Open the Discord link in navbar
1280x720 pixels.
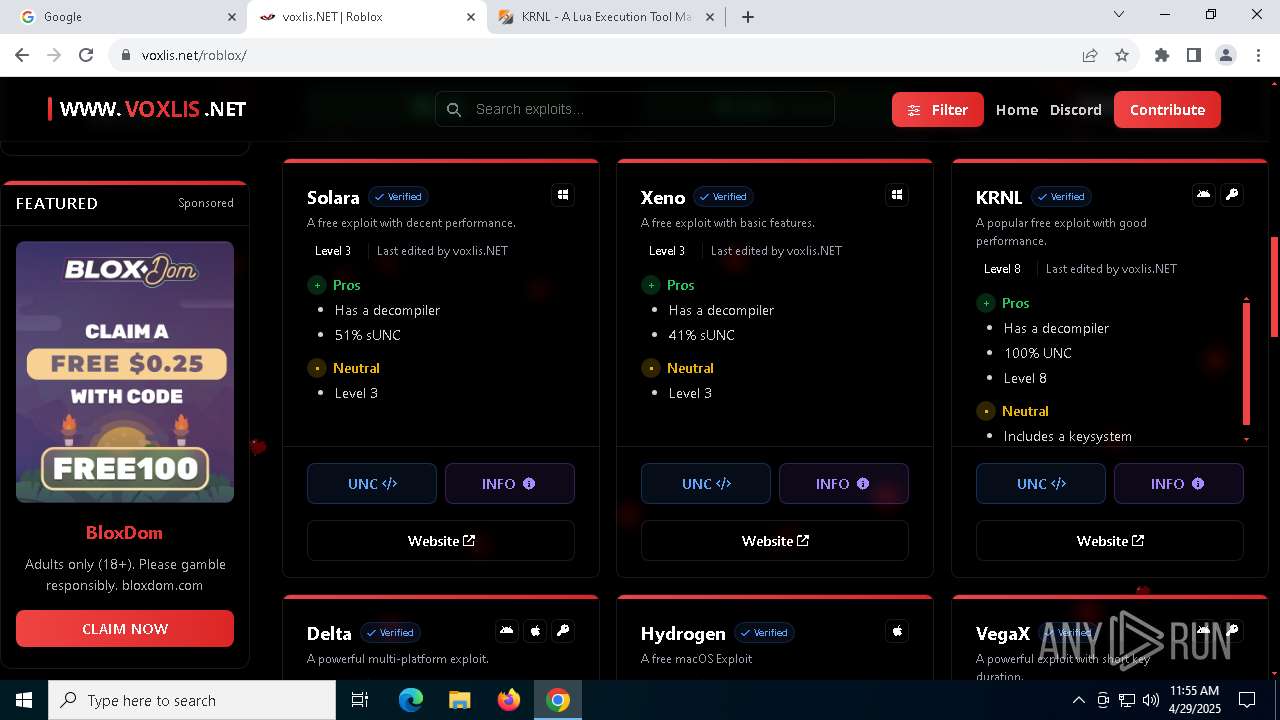click(1076, 110)
